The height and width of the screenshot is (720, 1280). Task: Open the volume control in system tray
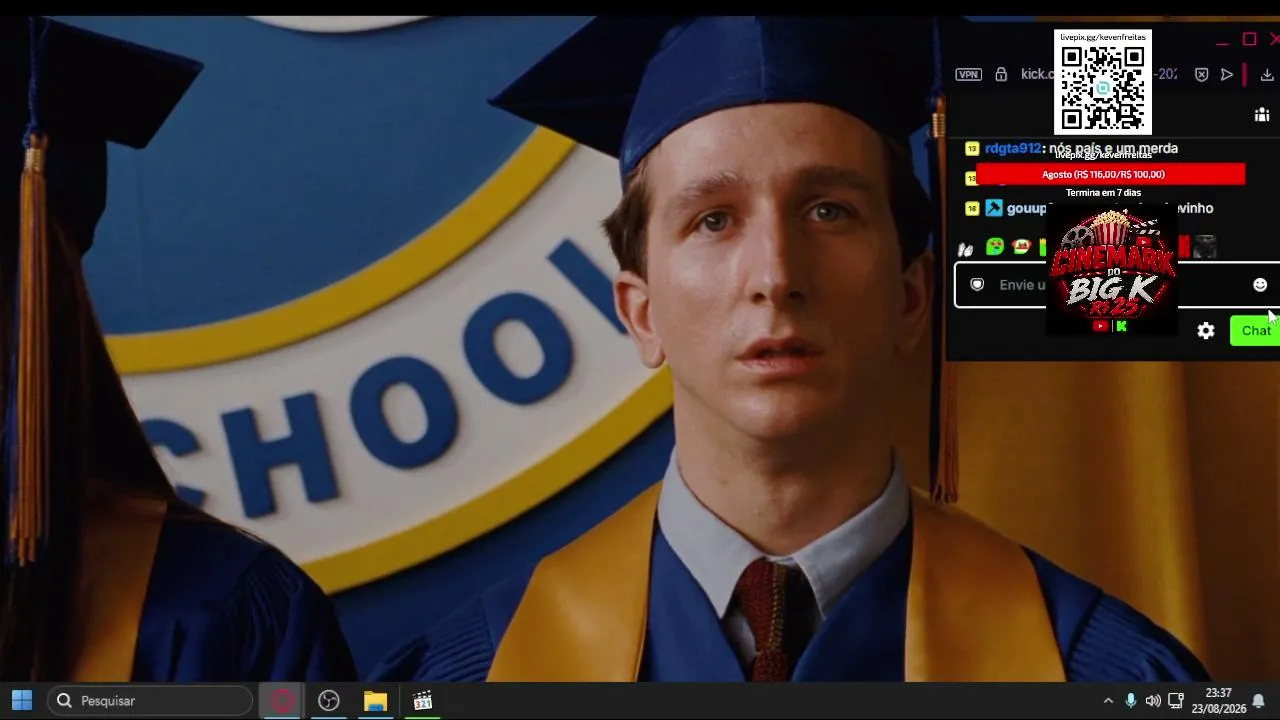pos(1153,701)
